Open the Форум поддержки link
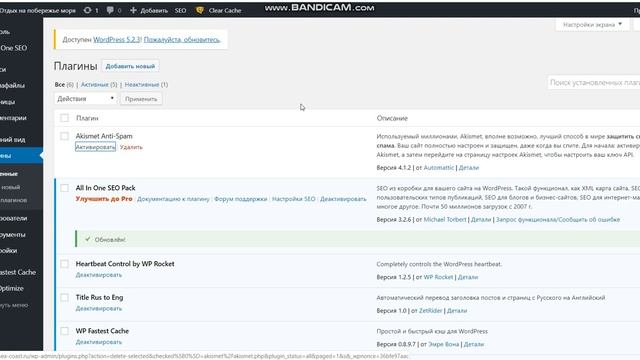The height and width of the screenshot is (360, 640). tap(241, 199)
